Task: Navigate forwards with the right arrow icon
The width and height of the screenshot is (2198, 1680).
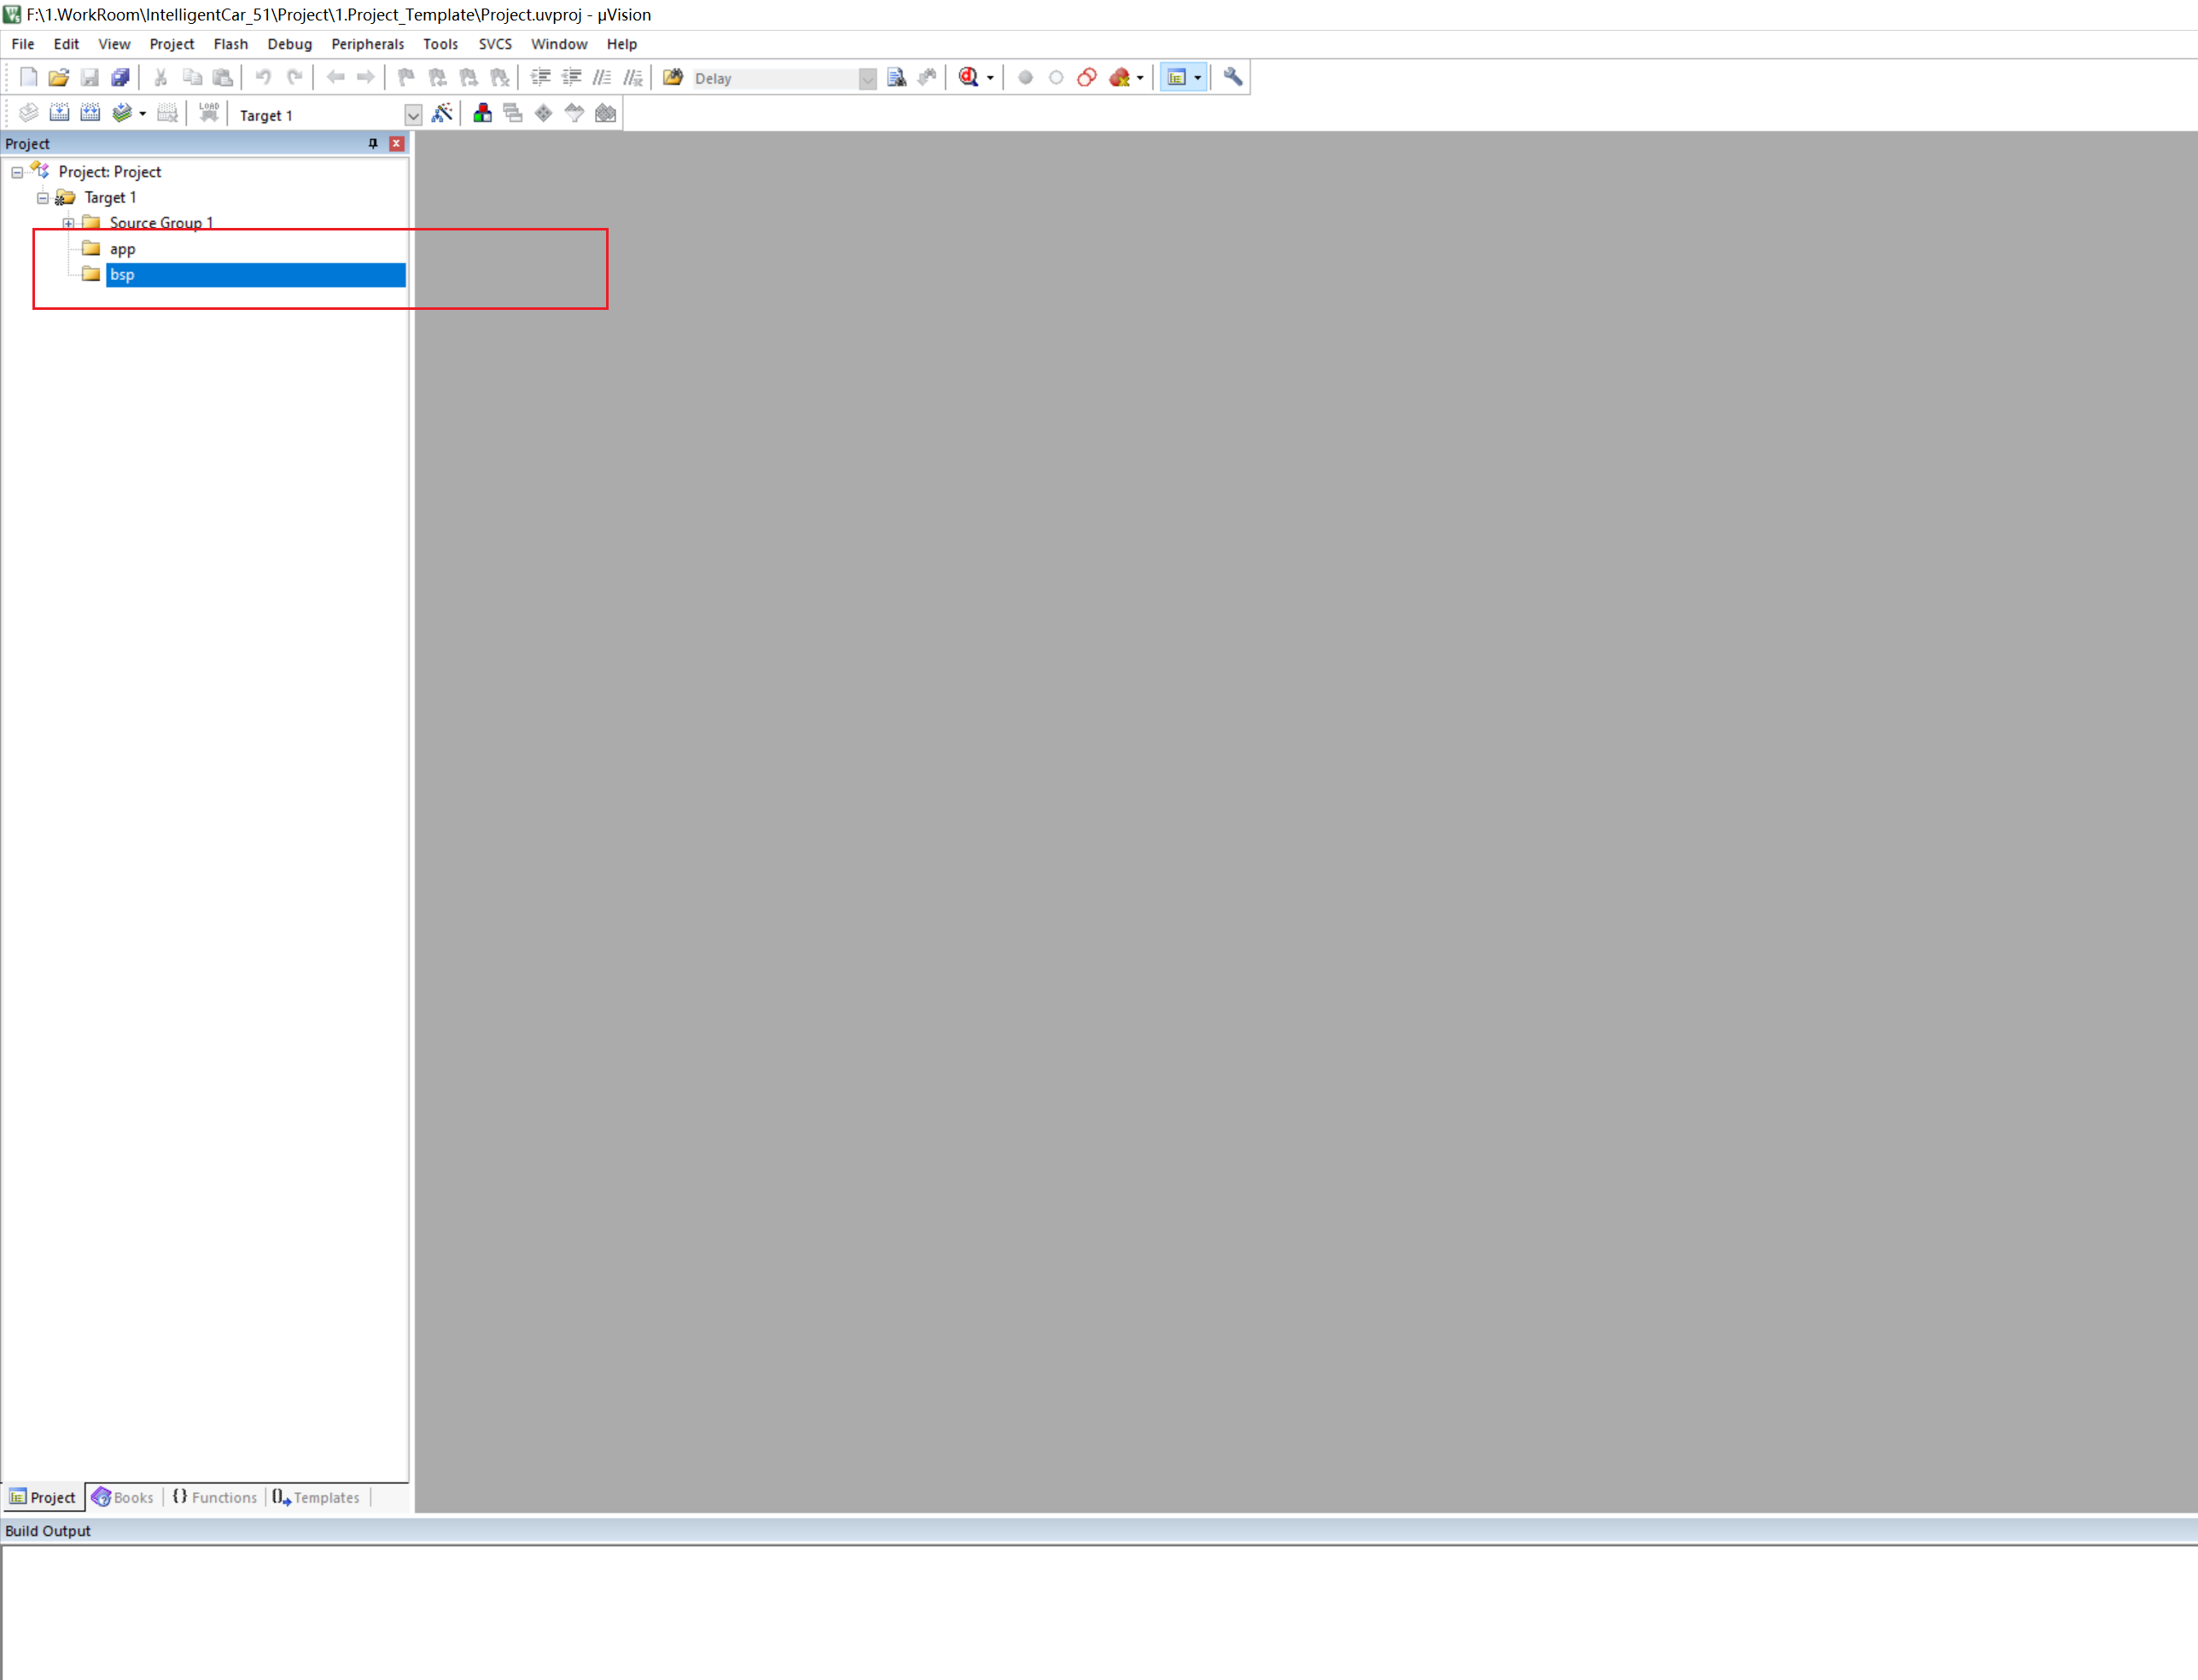Action: tap(366, 77)
